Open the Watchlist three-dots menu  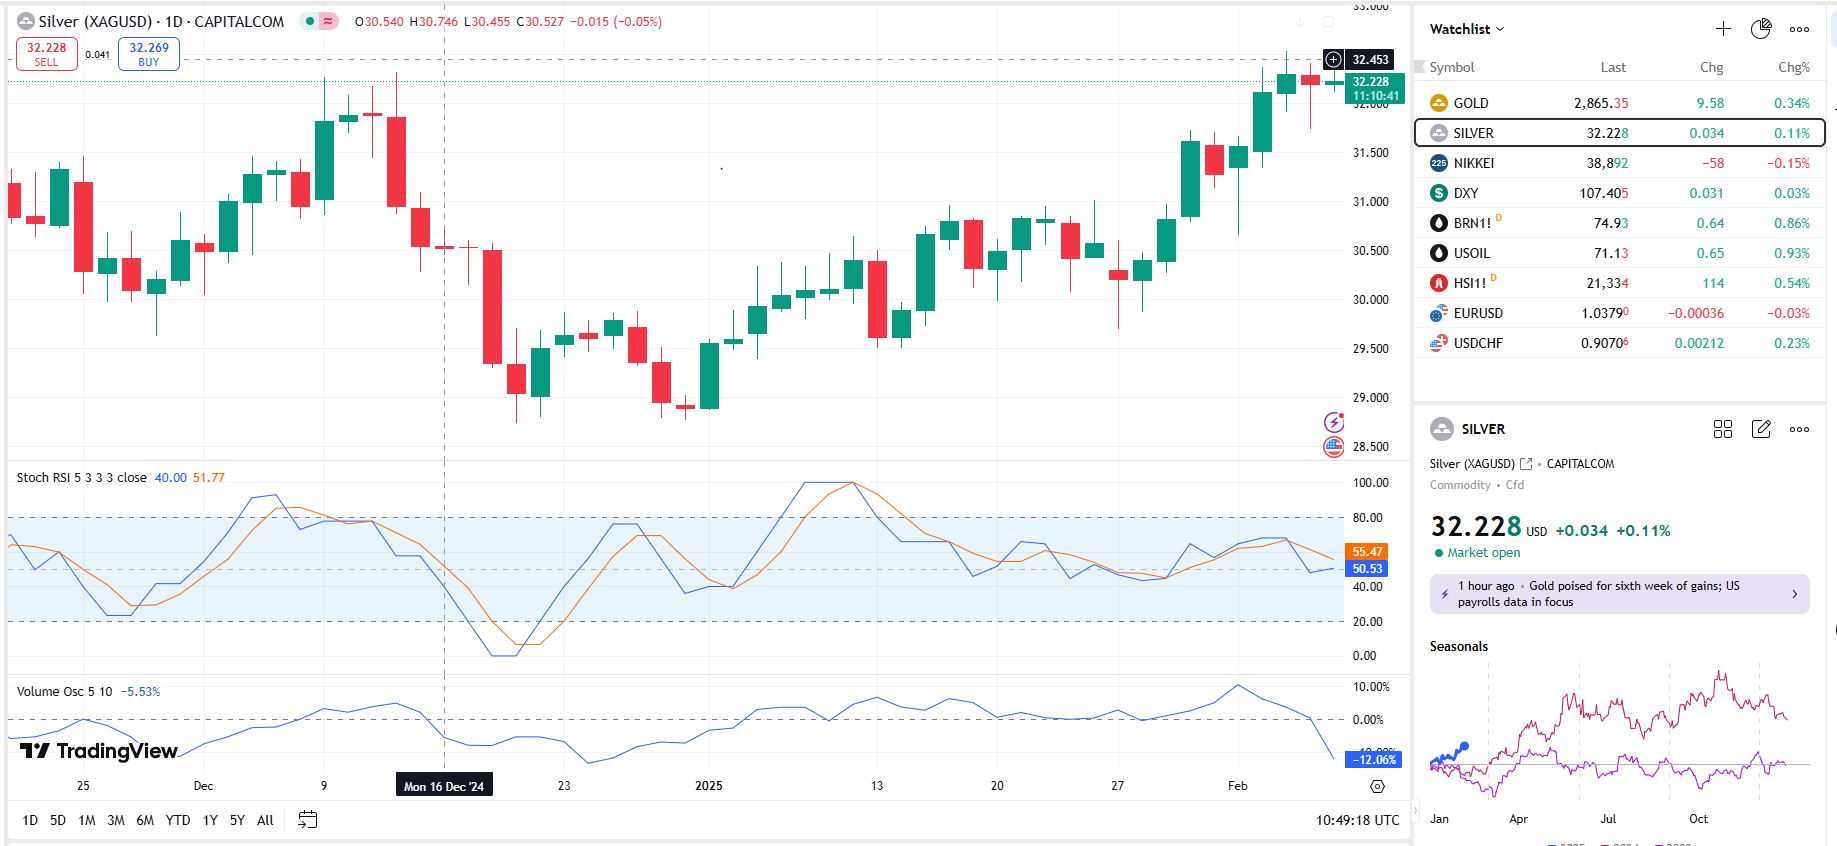tap(1799, 29)
